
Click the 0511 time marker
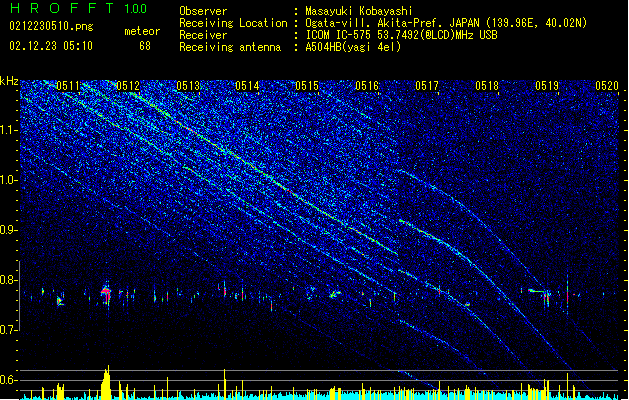click(68, 86)
